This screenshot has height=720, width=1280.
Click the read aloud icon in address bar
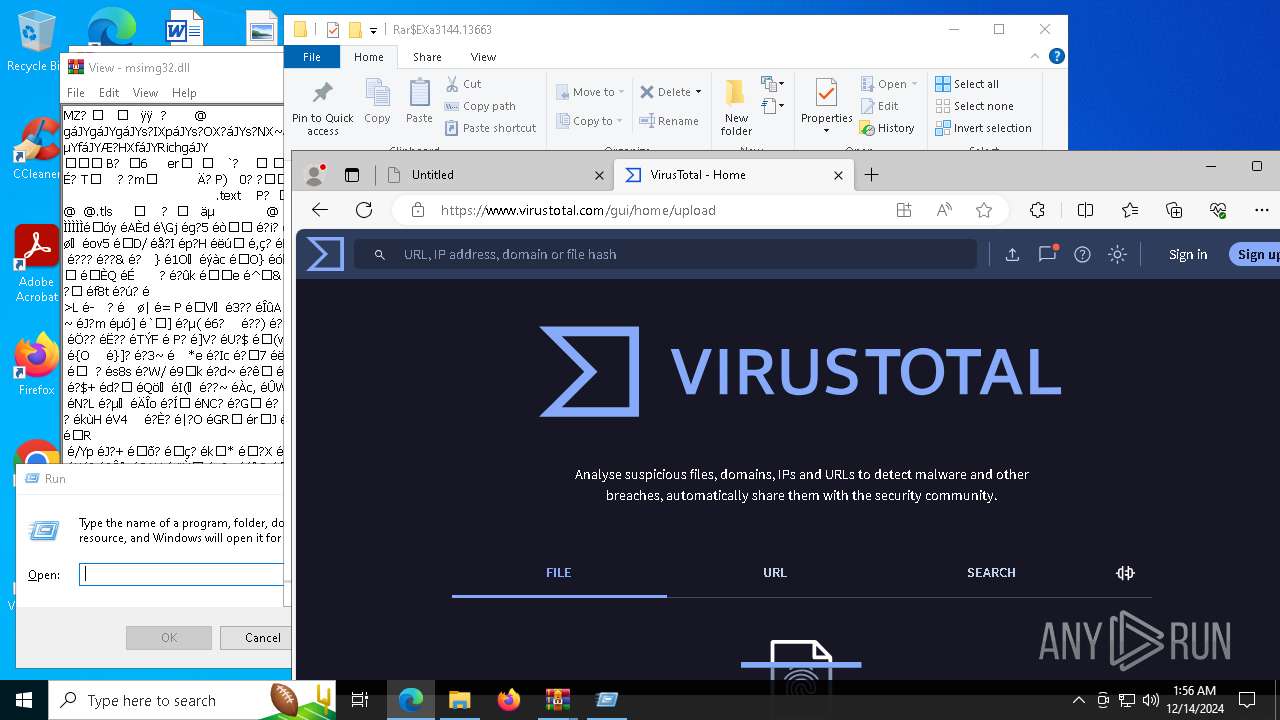point(944,210)
